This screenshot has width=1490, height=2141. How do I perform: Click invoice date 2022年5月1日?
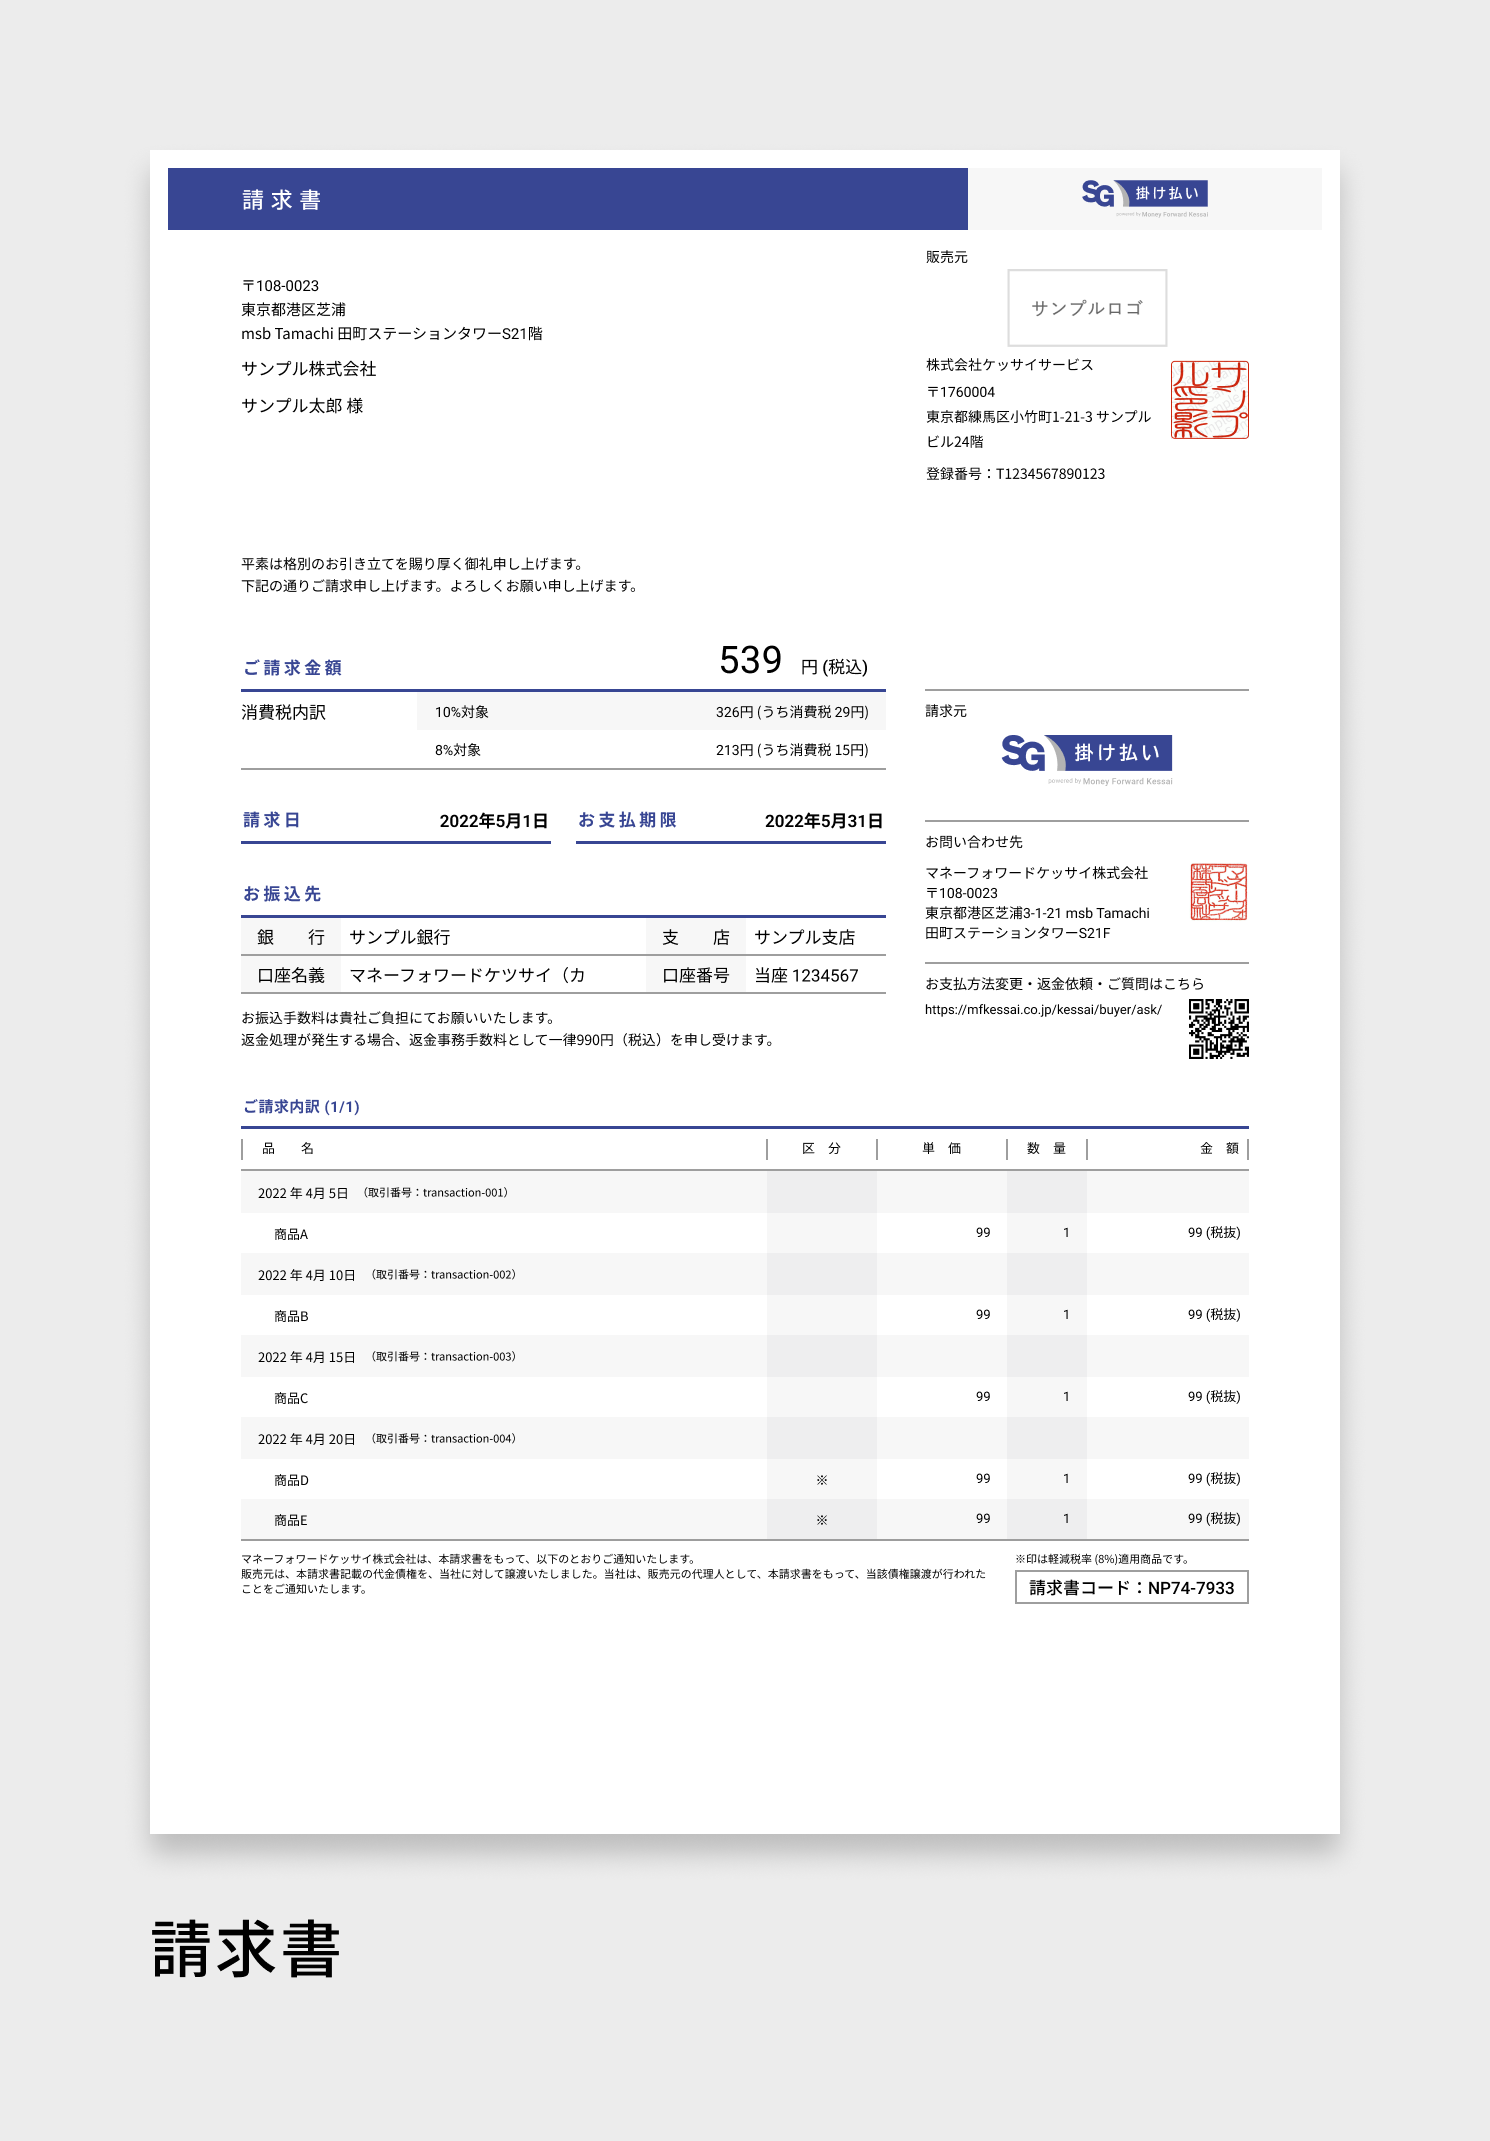pyautogui.click(x=494, y=821)
